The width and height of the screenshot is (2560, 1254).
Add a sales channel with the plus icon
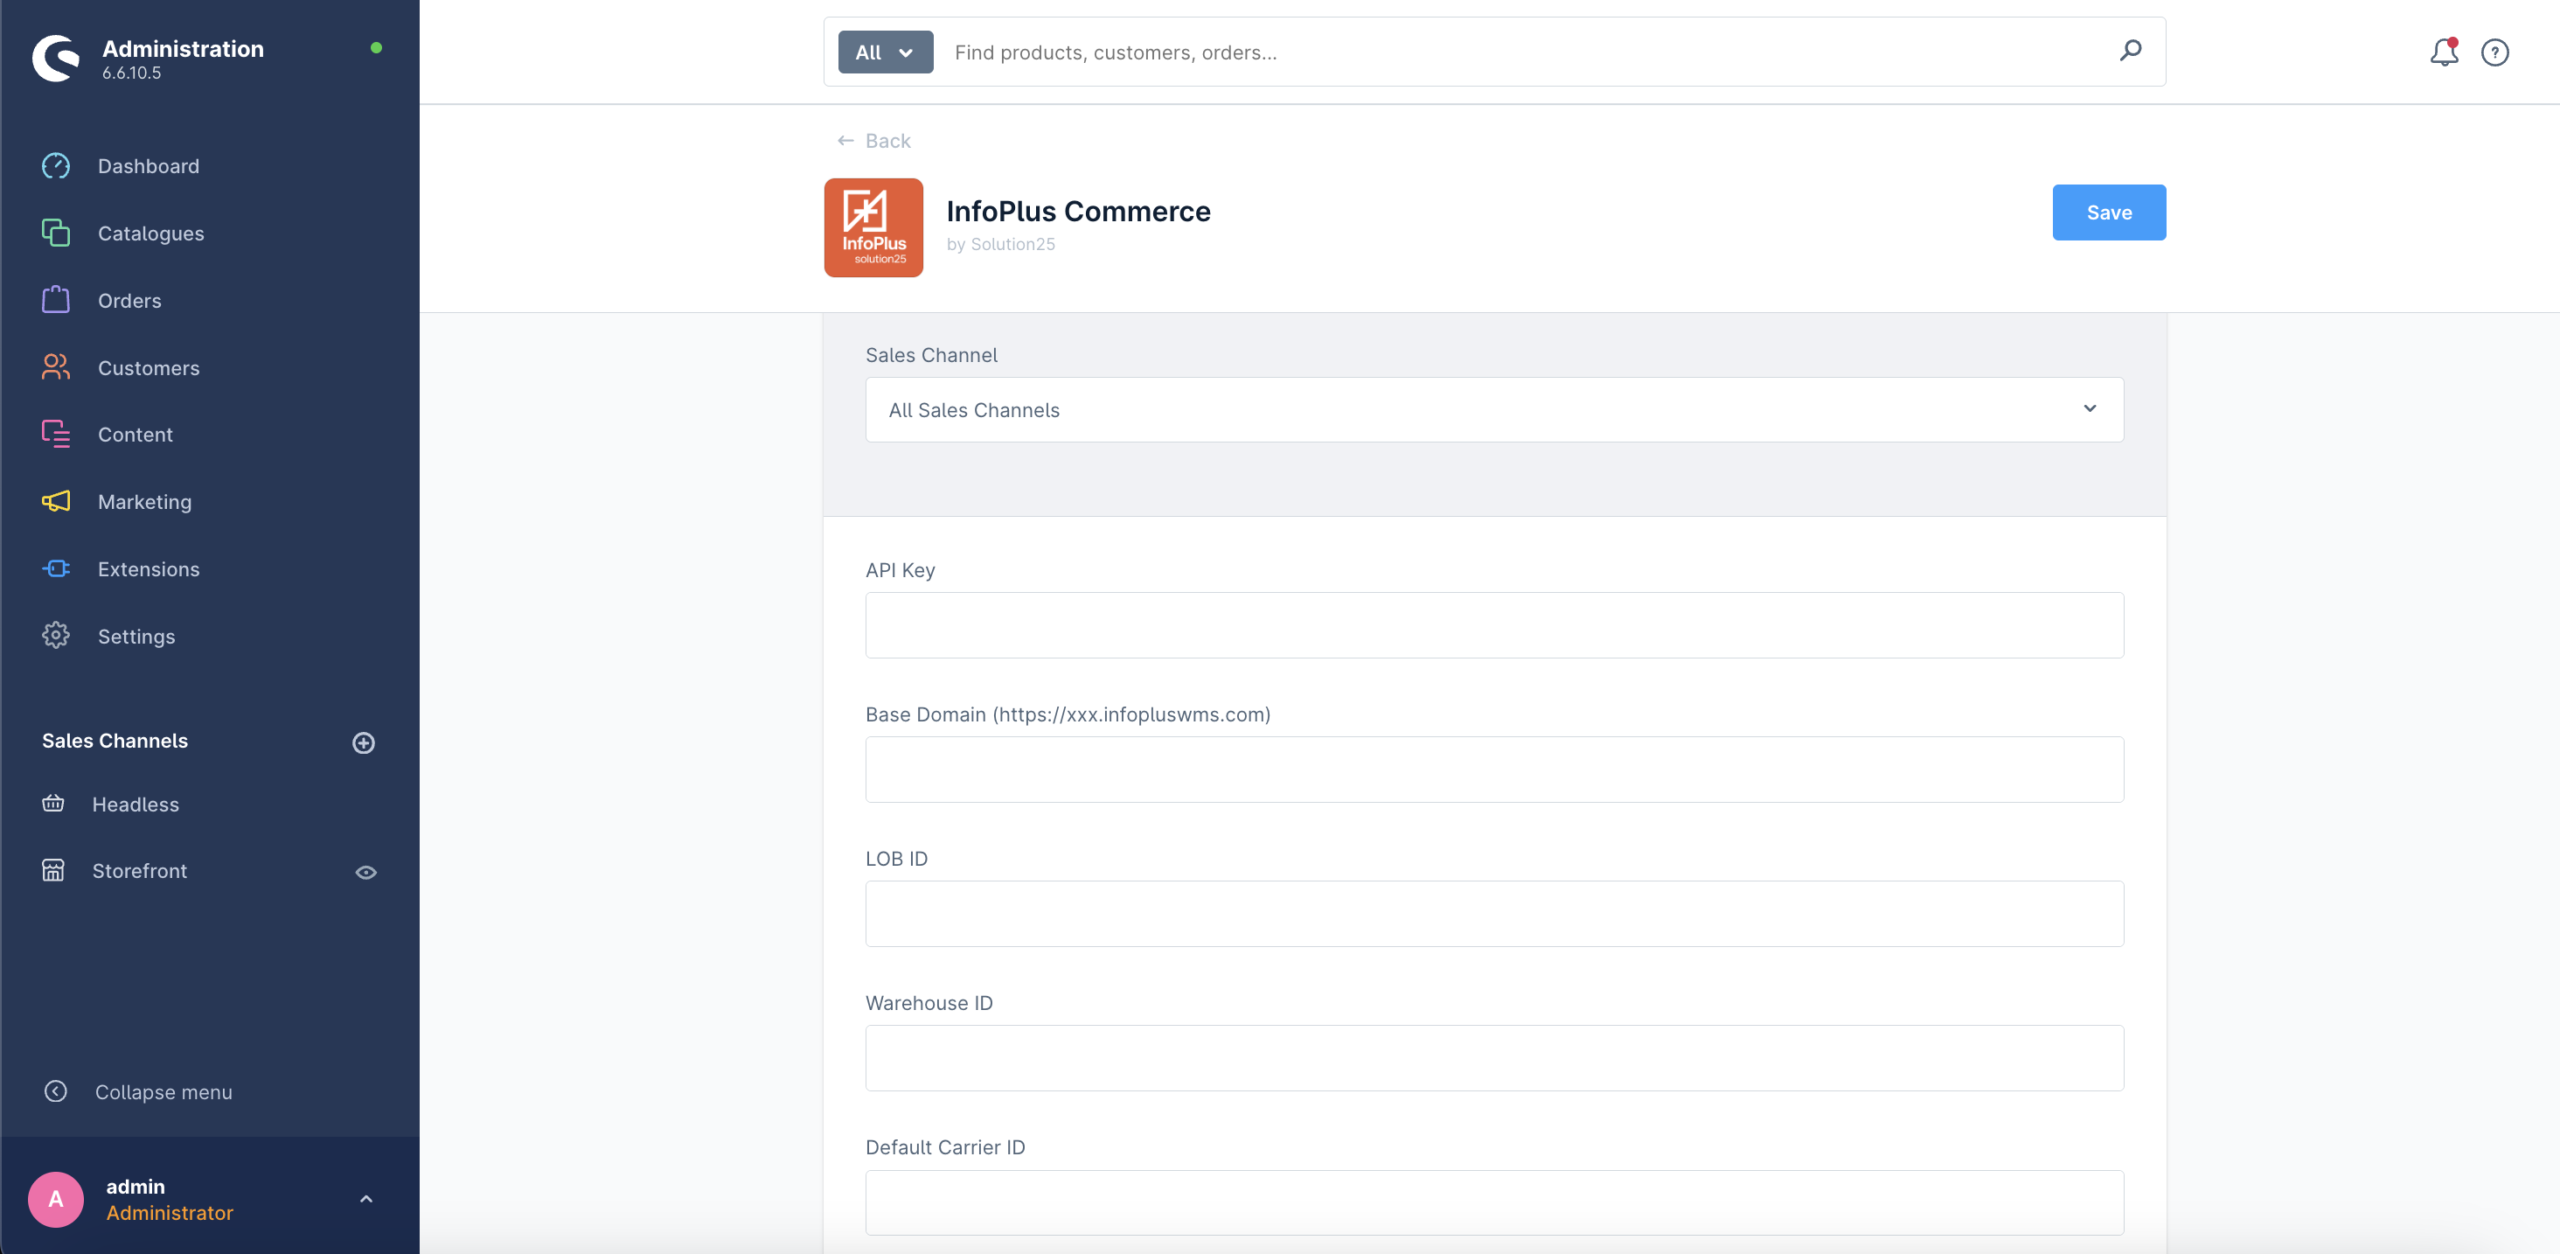pyautogui.click(x=364, y=742)
